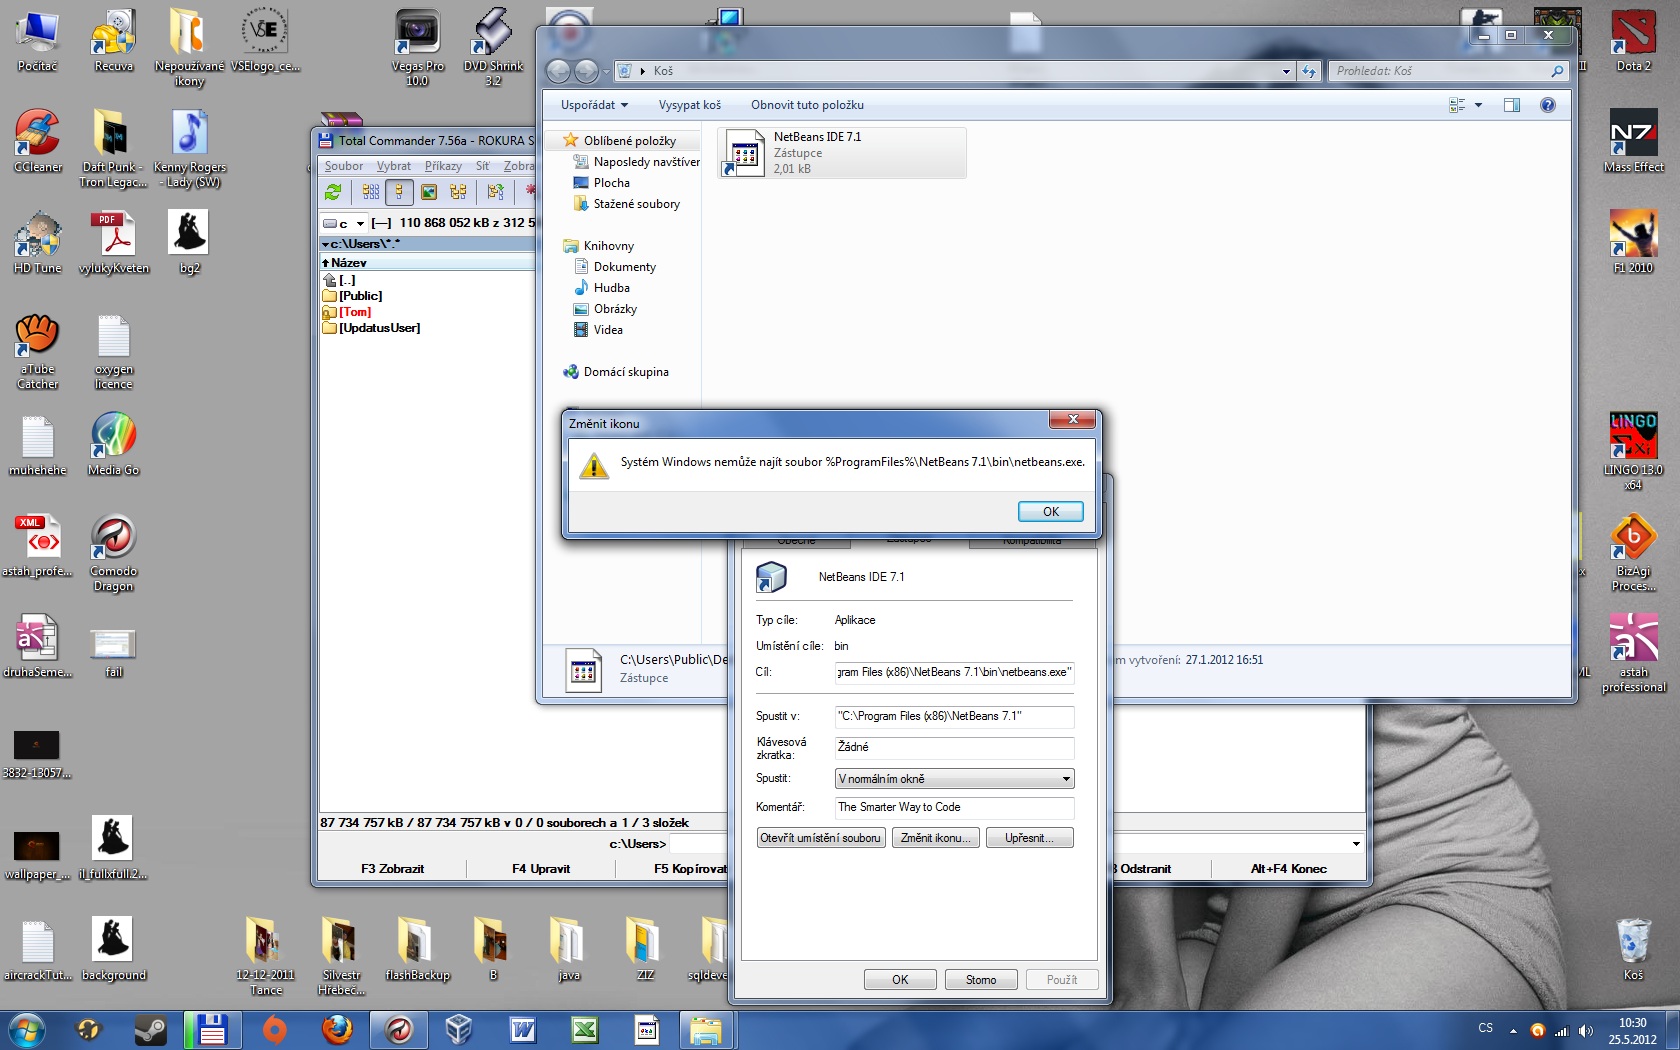
Task: Select Dokumenty library in navigation pane
Action: (x=614, y=267)
